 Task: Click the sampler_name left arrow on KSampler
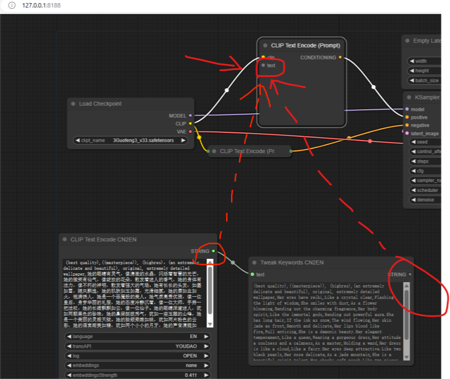pyautogui.click(x=414, y=180)
